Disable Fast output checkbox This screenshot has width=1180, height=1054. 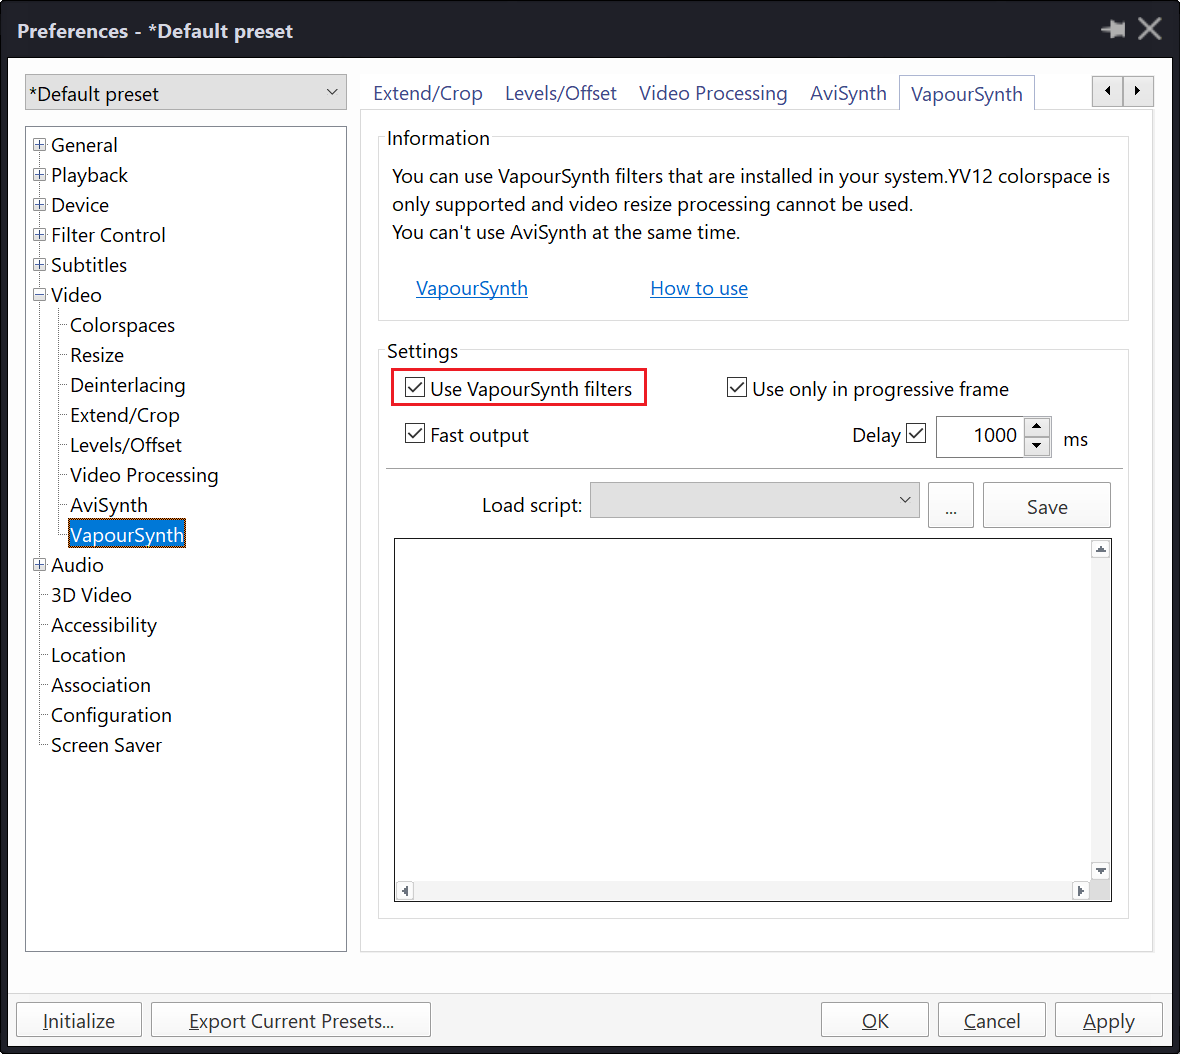pyautogui.click(x=415, y=433)
